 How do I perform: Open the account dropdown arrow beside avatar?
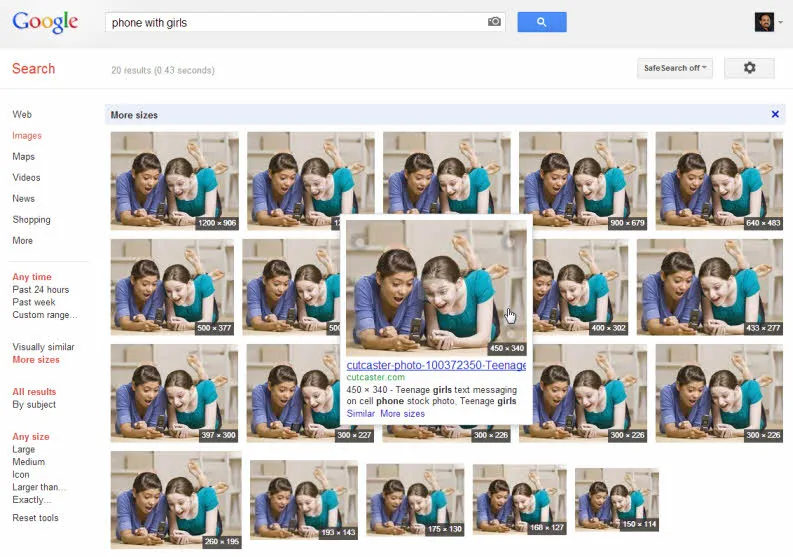780,22
